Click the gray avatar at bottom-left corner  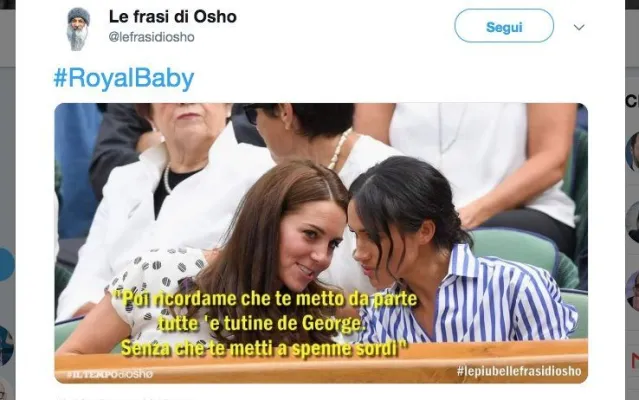click(x=4, y=389)
